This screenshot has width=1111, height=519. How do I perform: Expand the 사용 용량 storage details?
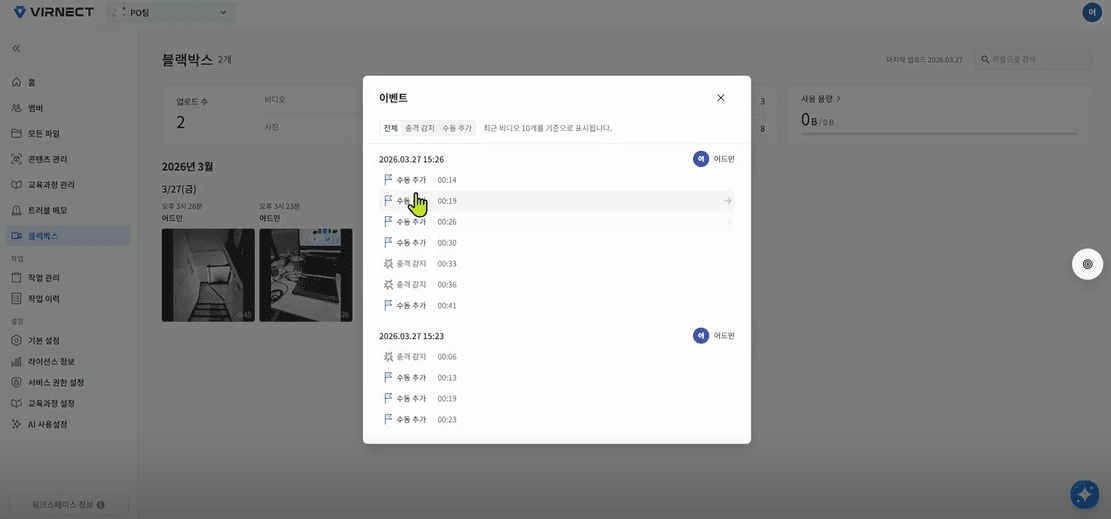pos(820,99)
